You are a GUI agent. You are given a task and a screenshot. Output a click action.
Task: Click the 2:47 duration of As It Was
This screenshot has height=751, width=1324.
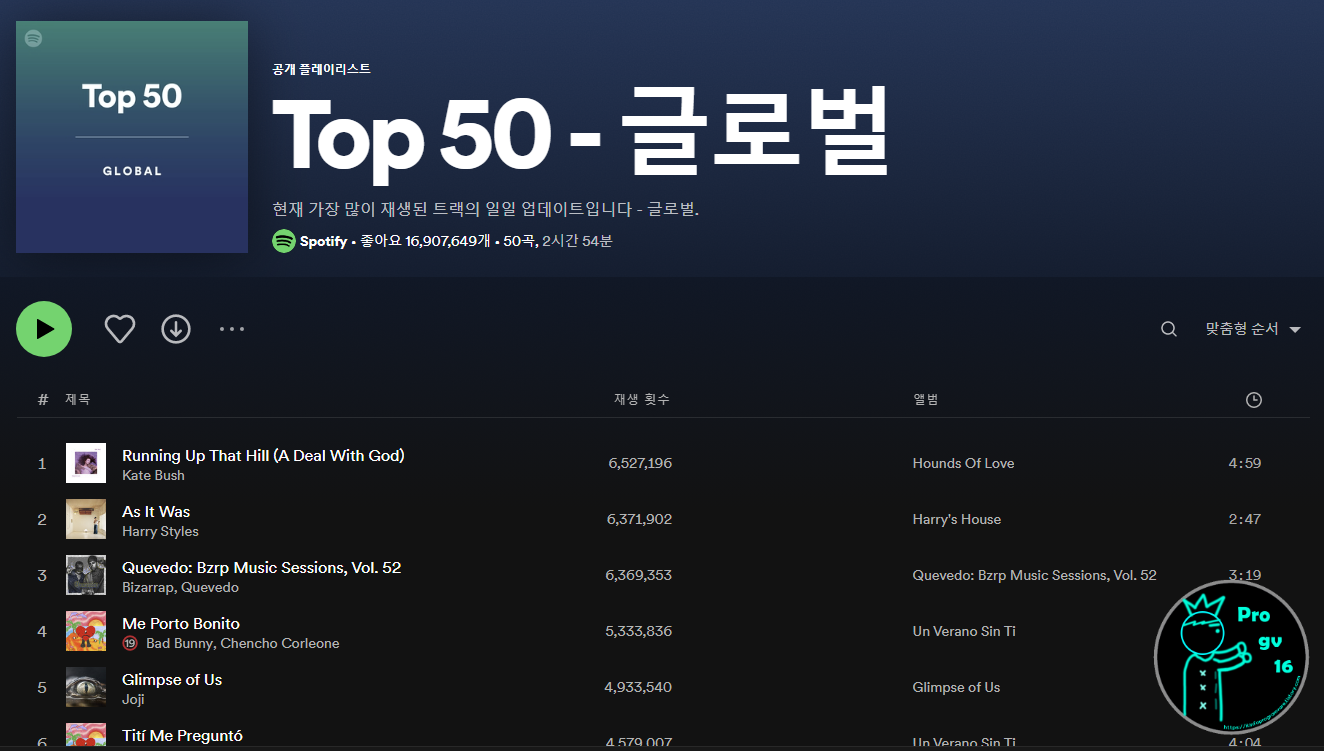point(1245,519)
